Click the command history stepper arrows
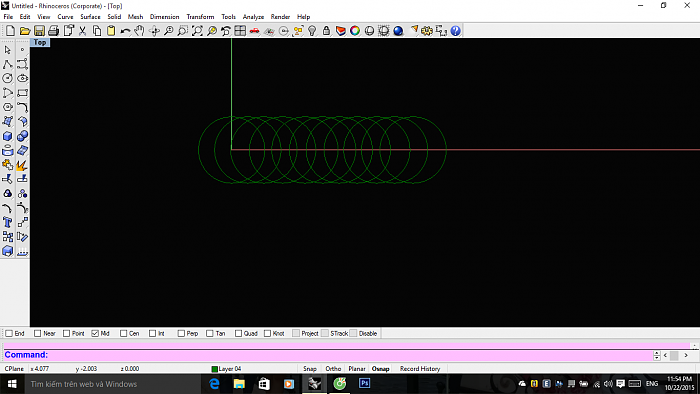The image size is (700, 394). pos(657,355)
